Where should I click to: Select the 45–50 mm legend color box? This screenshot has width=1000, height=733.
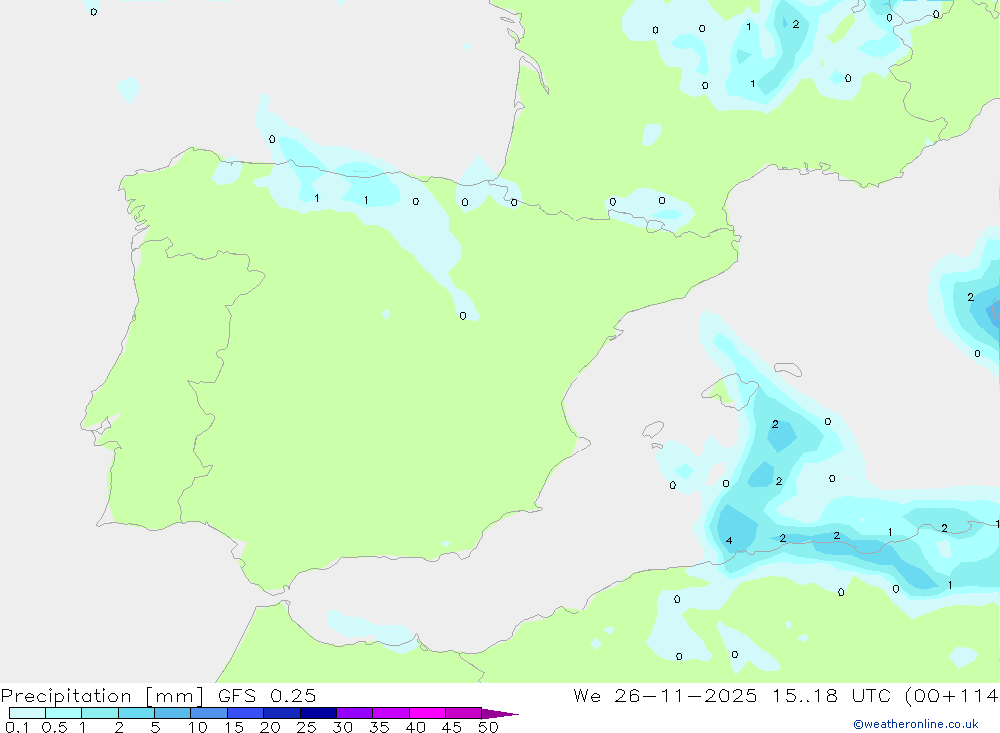(x=463, y=713)
